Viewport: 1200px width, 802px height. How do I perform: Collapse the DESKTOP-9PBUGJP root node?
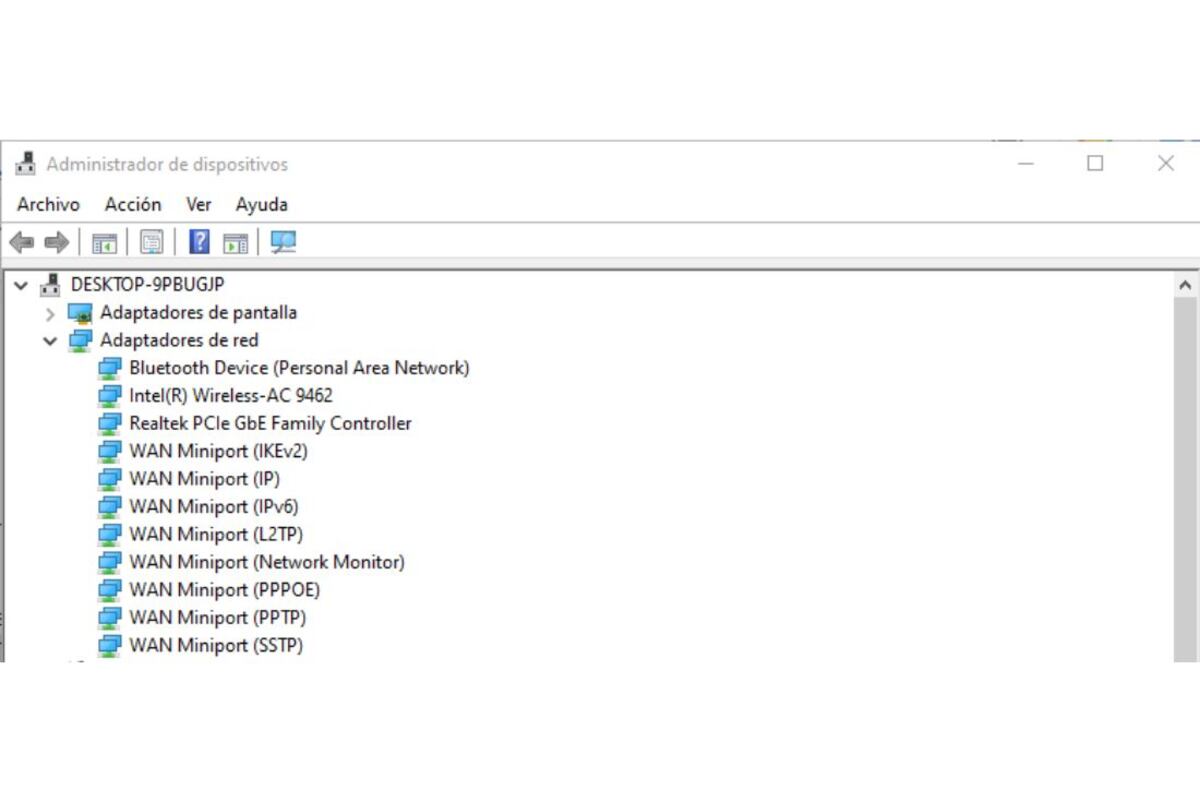click(x=21, y=285)
